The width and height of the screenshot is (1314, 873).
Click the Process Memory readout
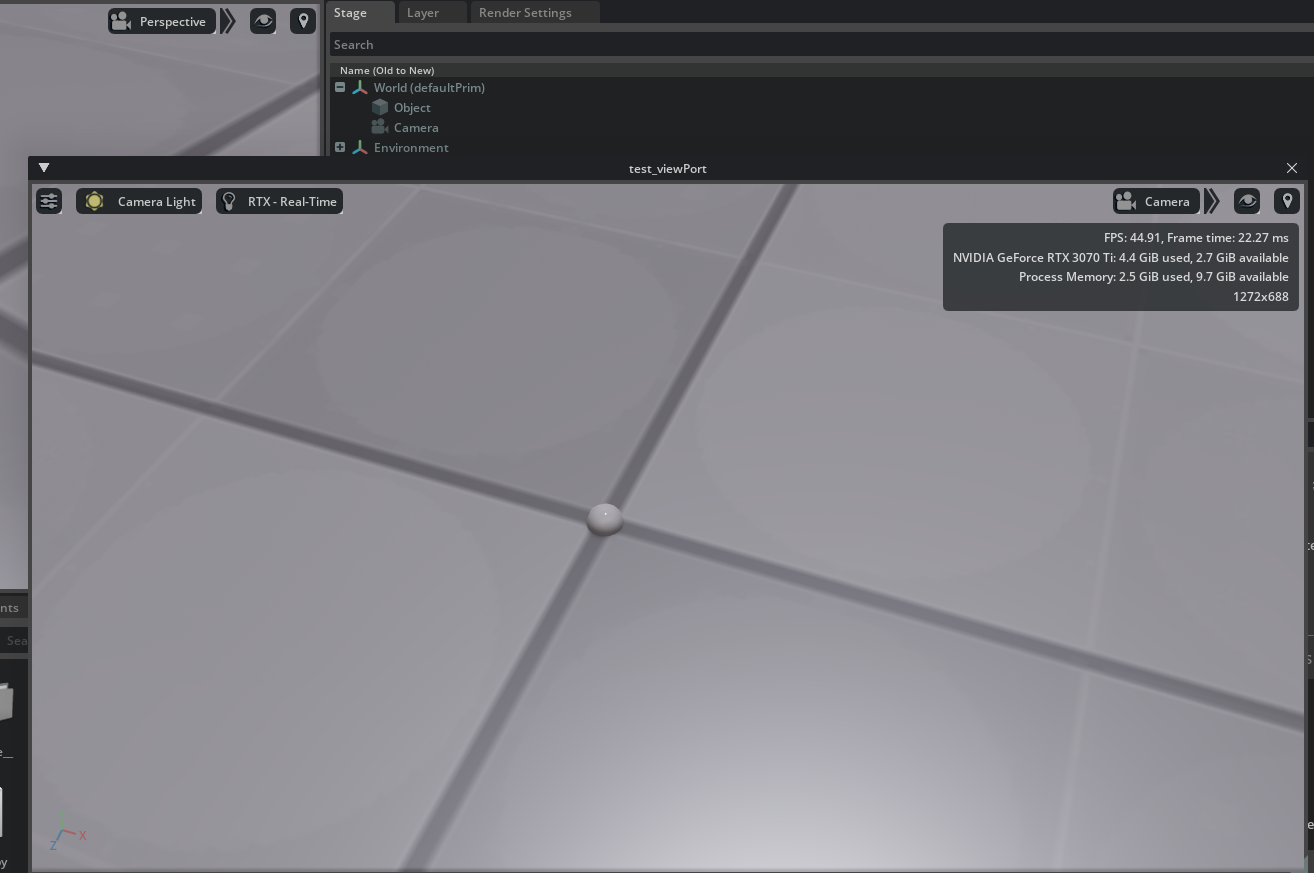1154,276
